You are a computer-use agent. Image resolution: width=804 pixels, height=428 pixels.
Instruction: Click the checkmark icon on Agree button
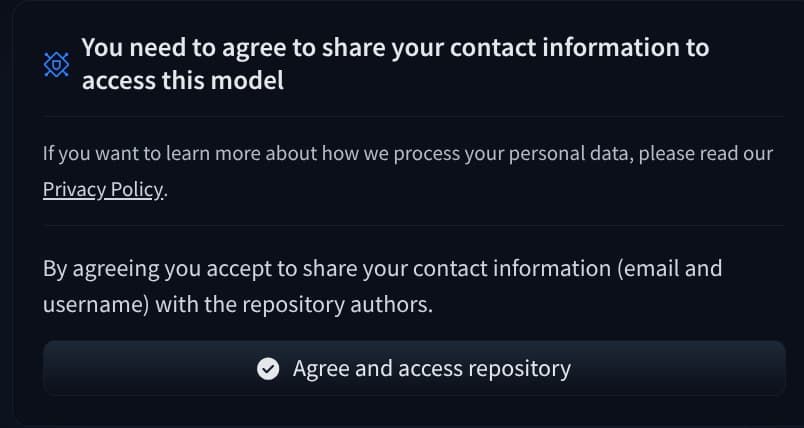[267, 369]
